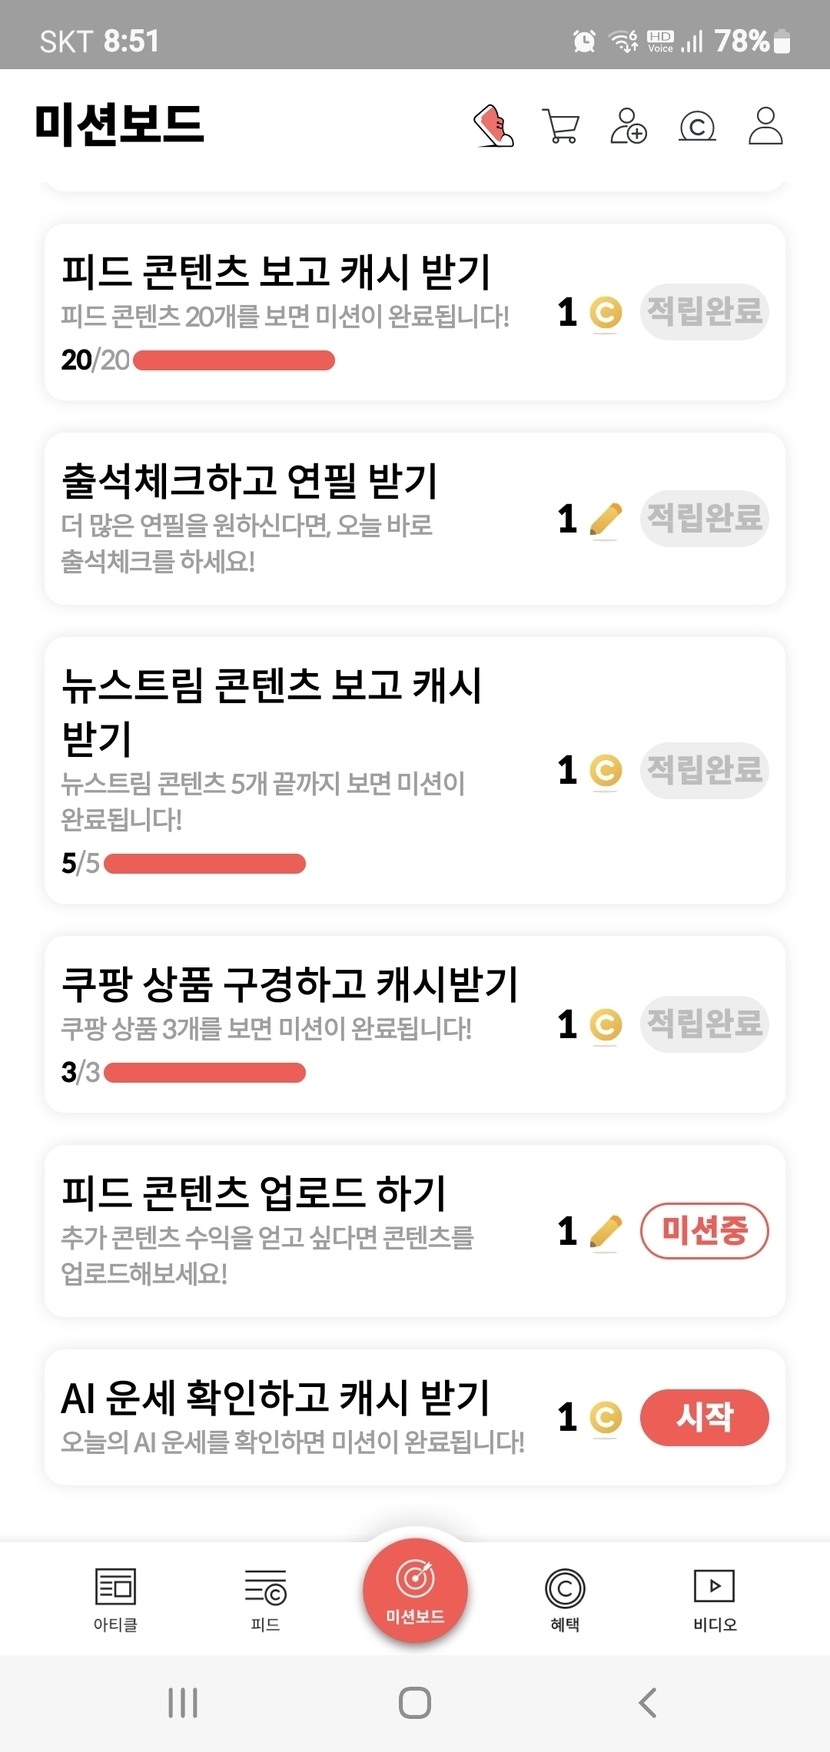Tap 적립완료 button on 쿠팡 상품 mission
The width and height of the screenshot is (830, 1752).
pos(704,1024)
